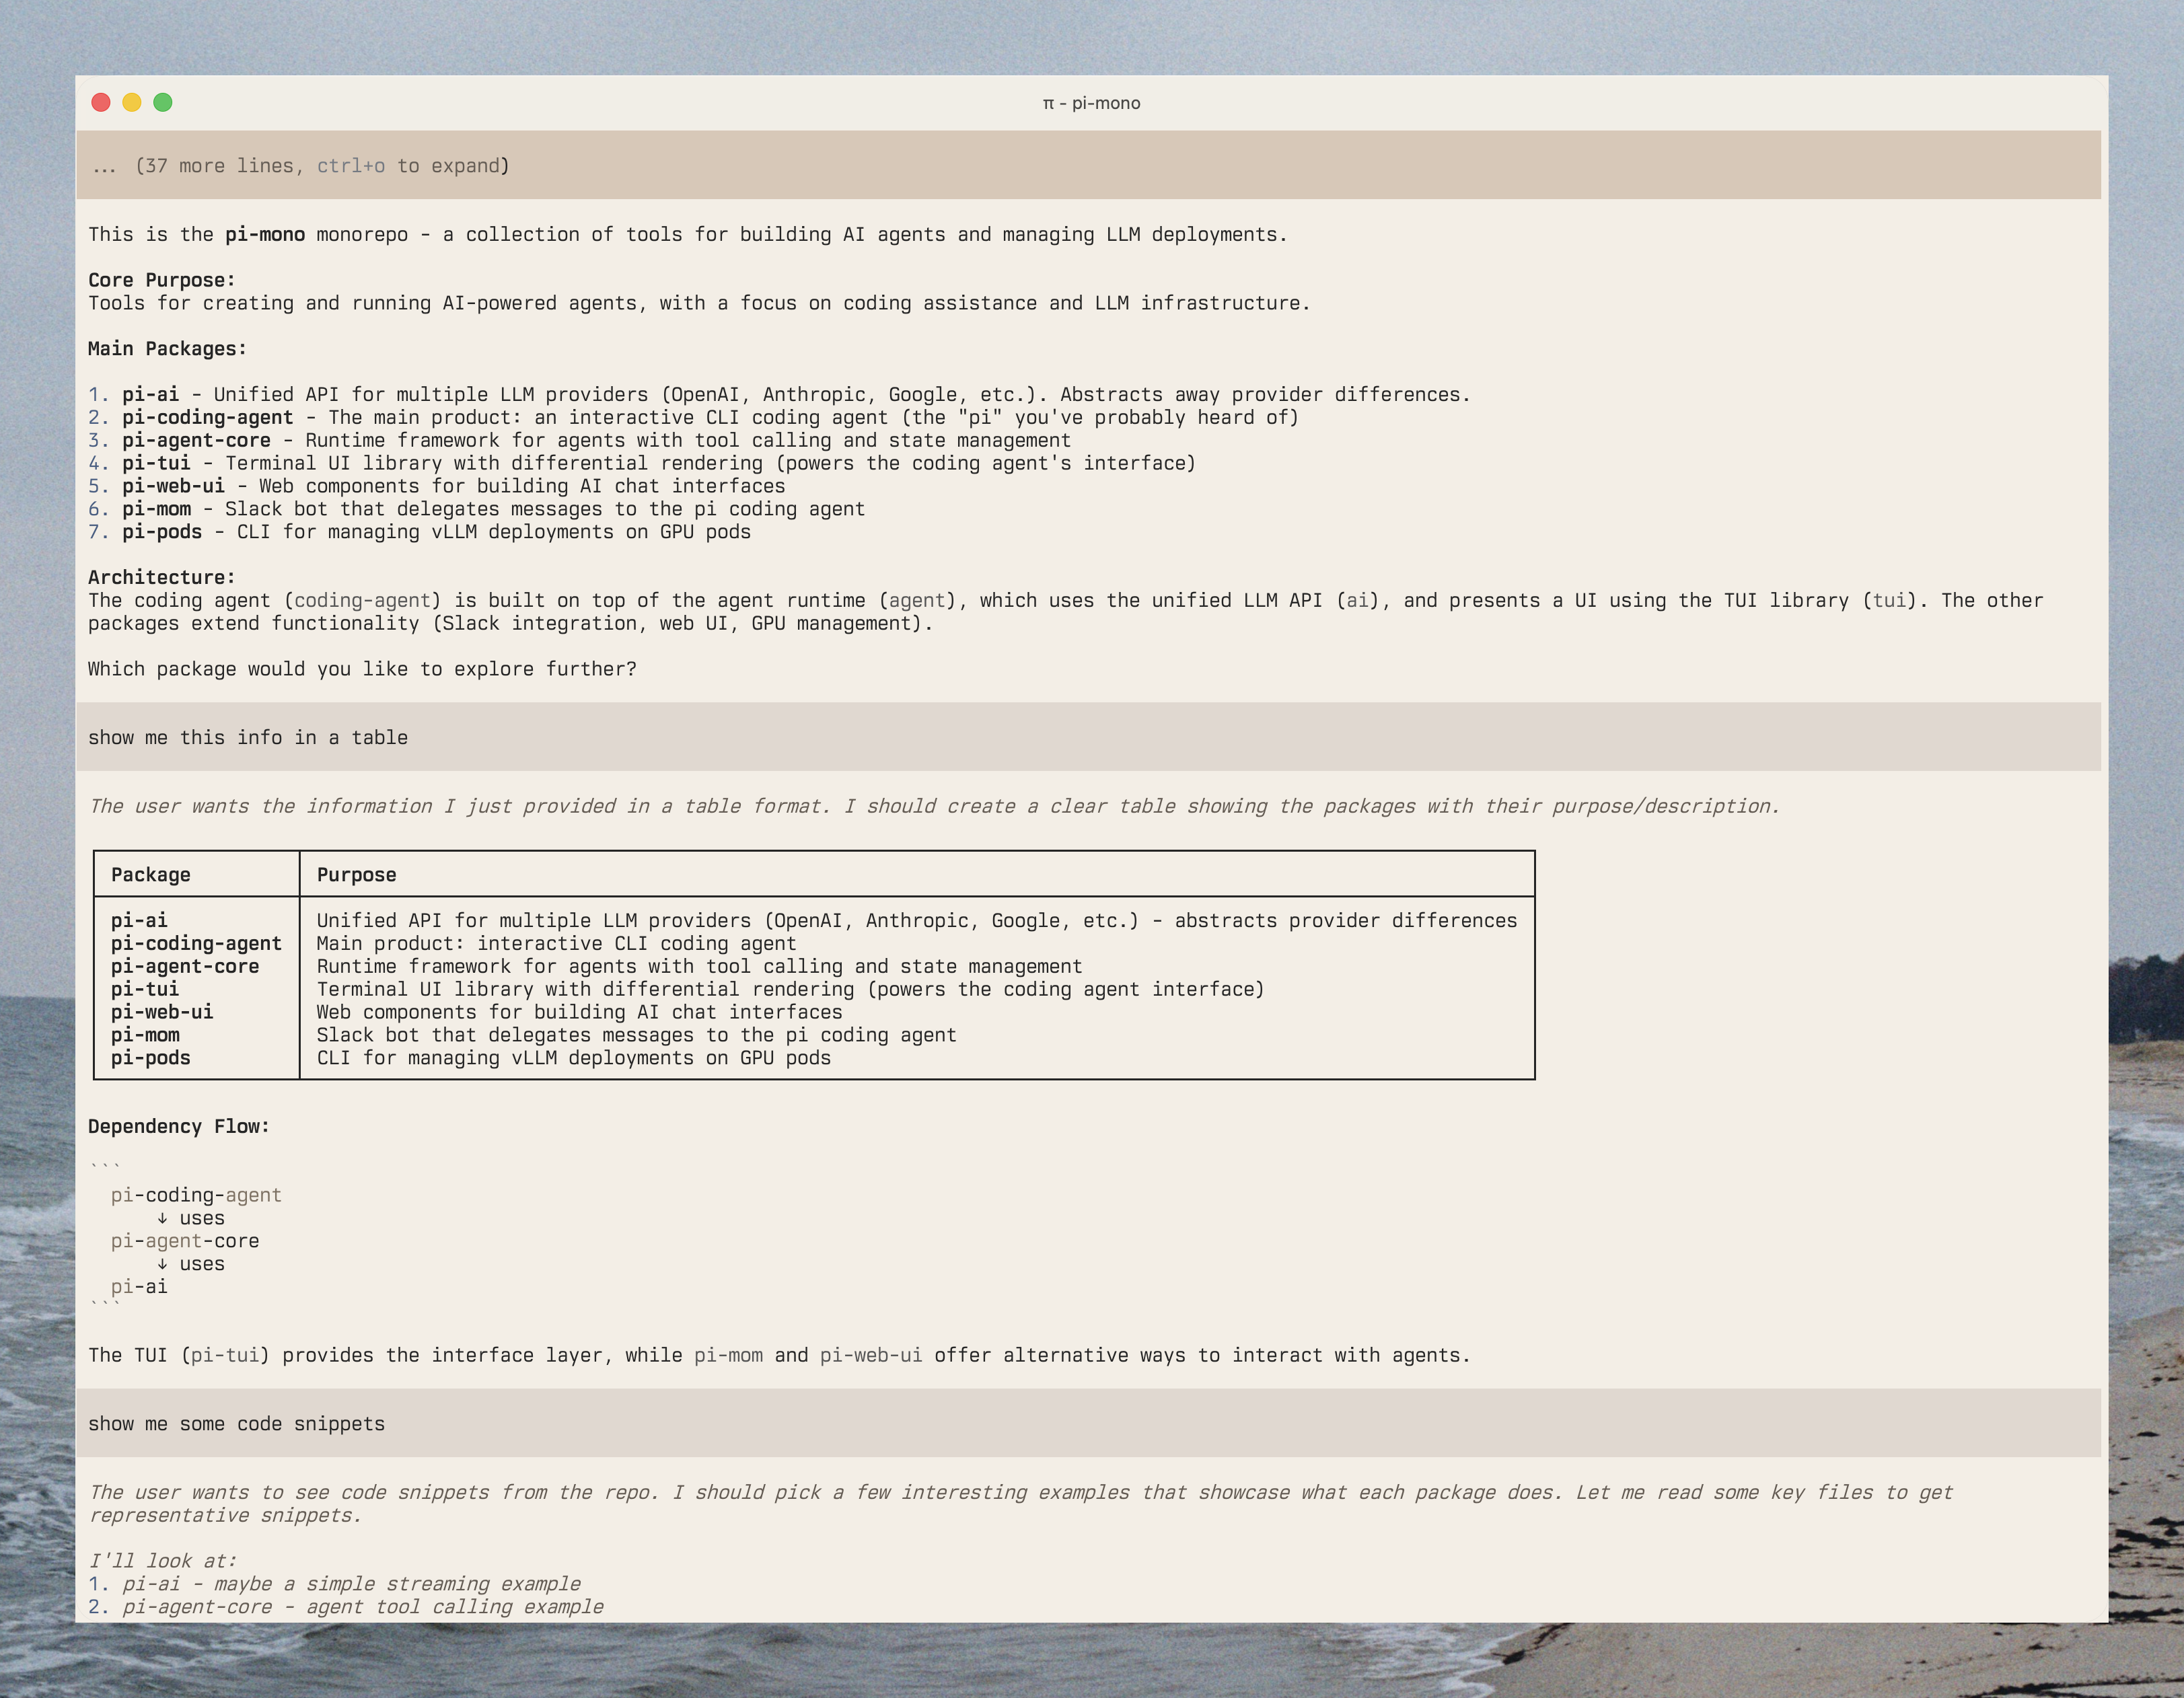The height and width of the screenshot is (1698, 2184).
Task: Click the 'Architecture:' heading text
Action: (x=161, y=578)
